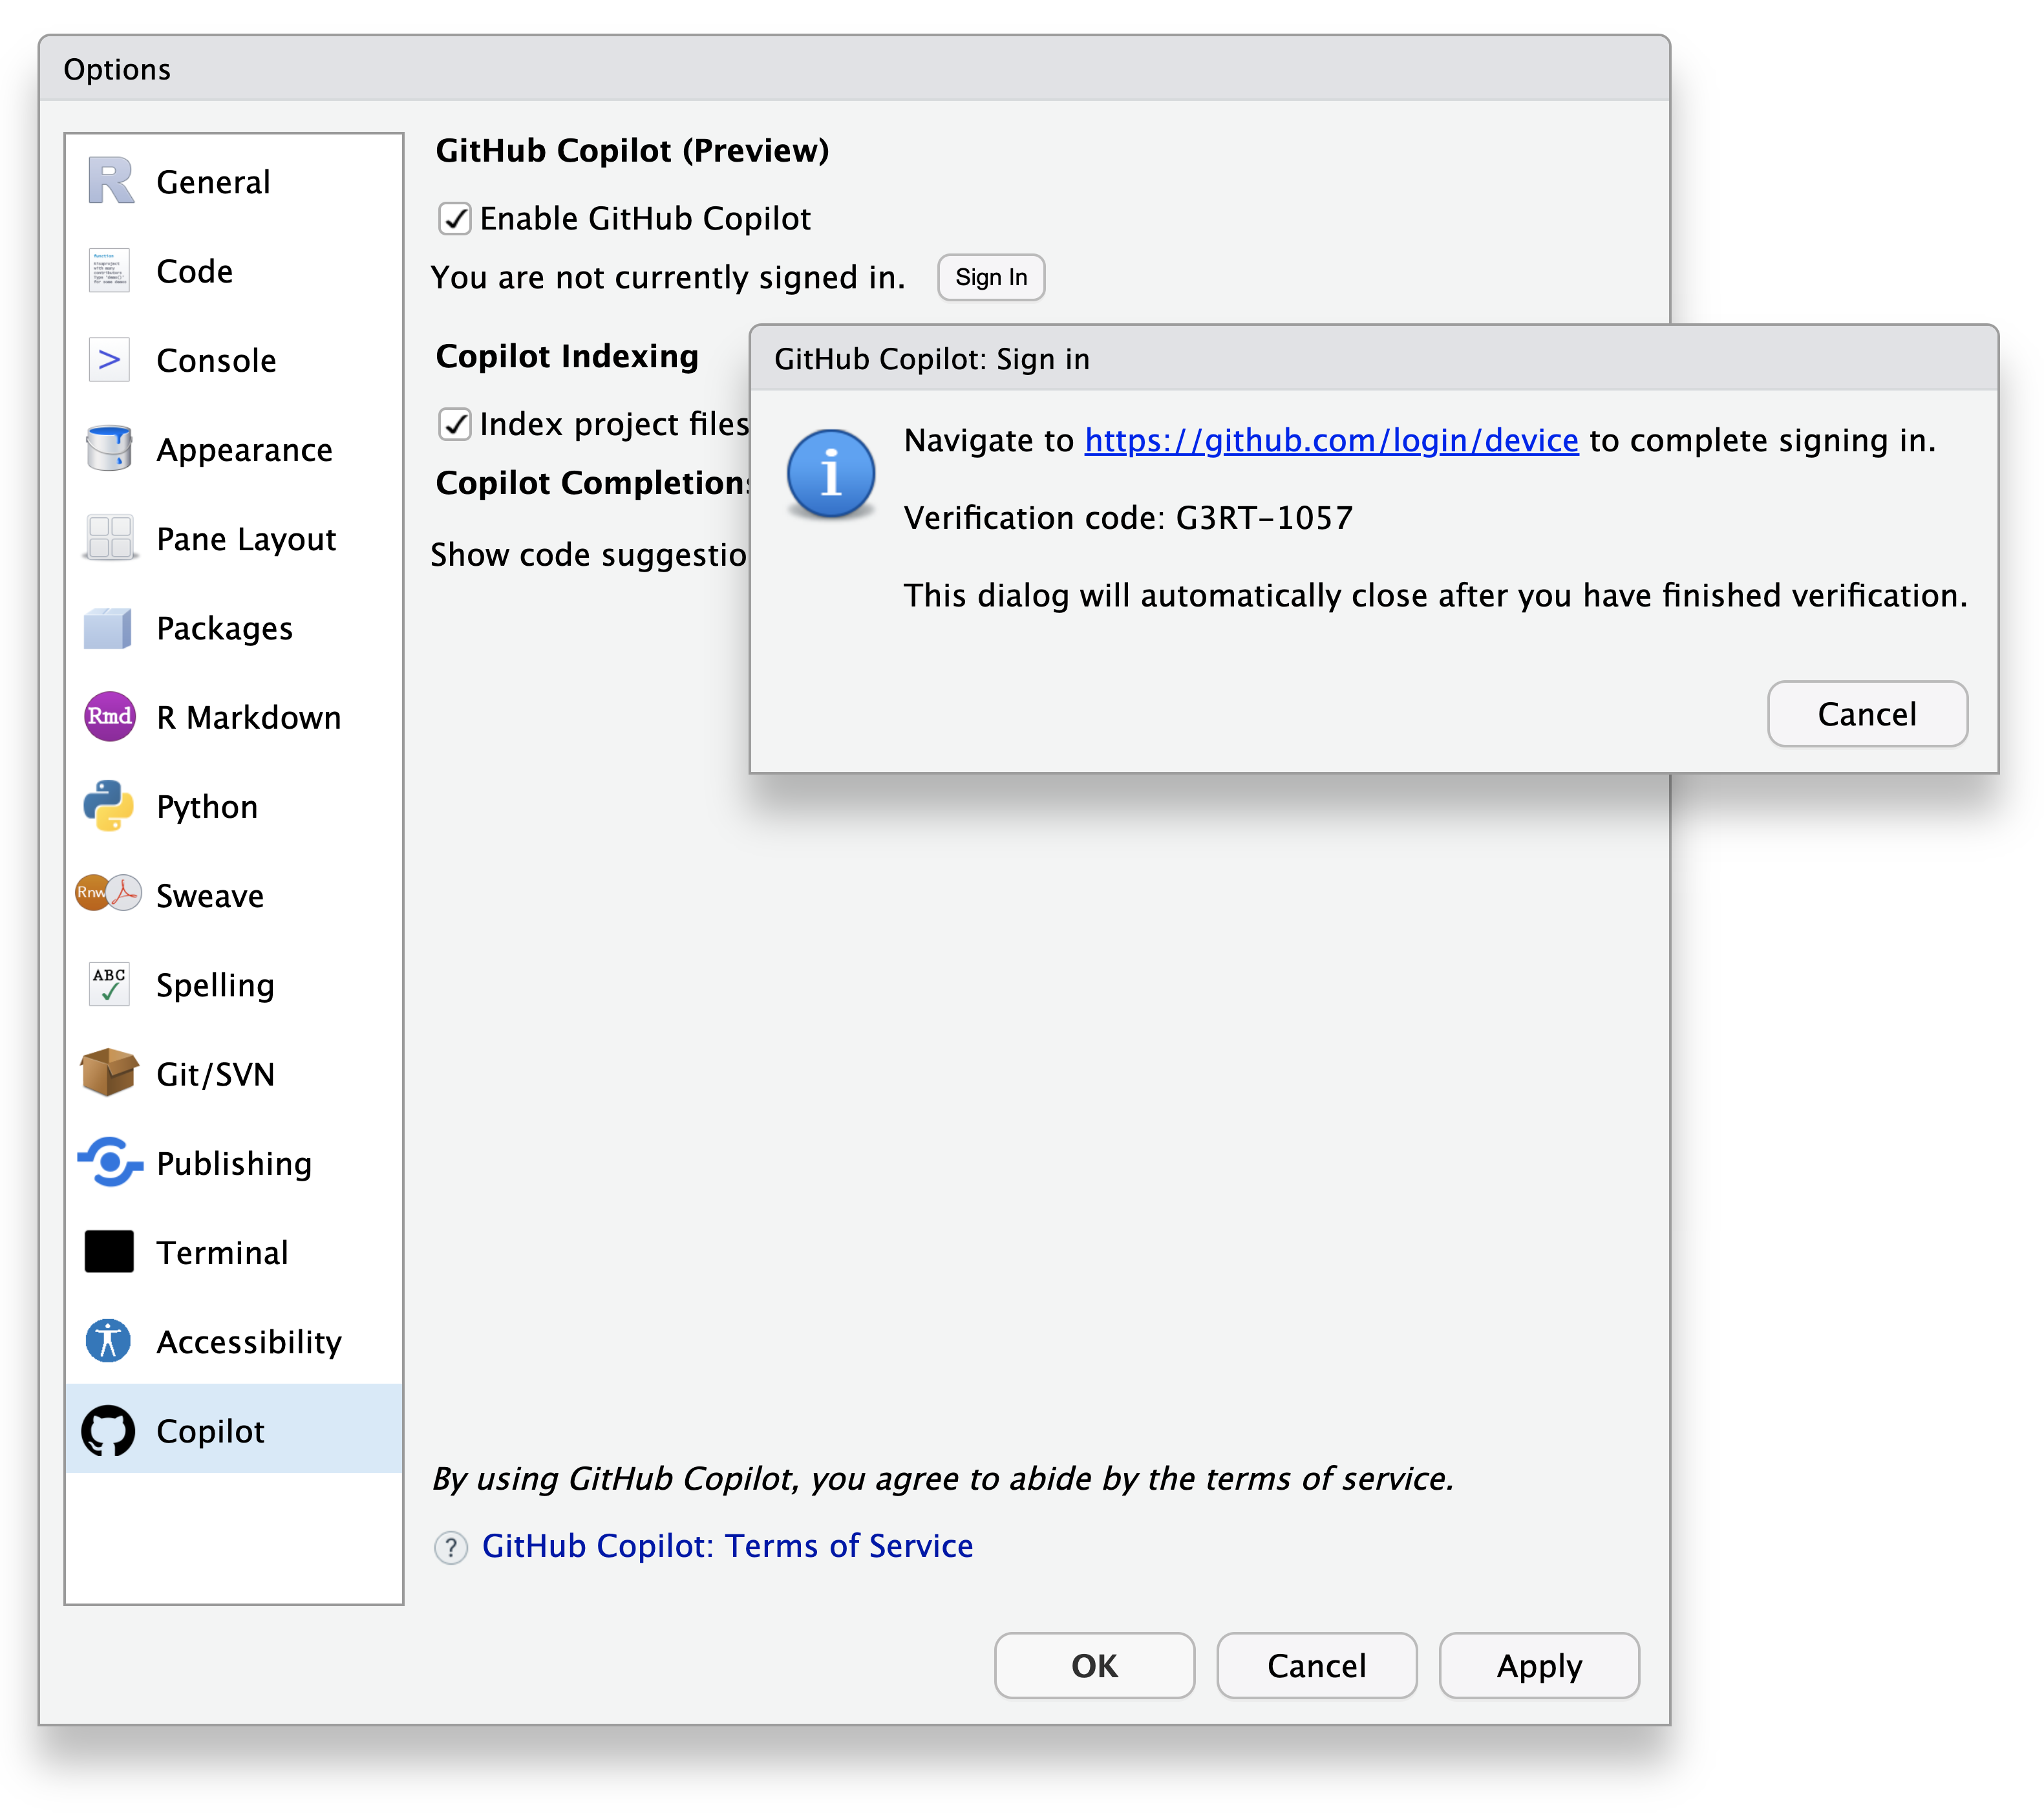2044x1813 pixels.
Task: Open the R Markdown Rmd icon
Action: pos(109,717)
